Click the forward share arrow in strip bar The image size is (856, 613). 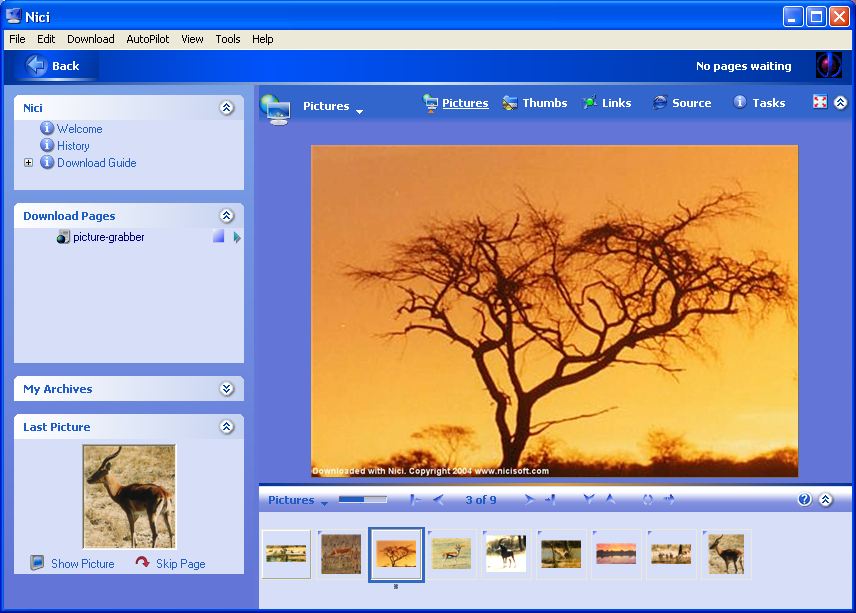tap(669, 499)
